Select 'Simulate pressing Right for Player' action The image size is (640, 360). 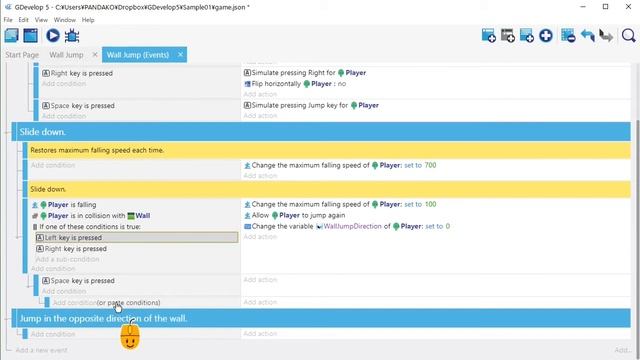pos(305,73)
